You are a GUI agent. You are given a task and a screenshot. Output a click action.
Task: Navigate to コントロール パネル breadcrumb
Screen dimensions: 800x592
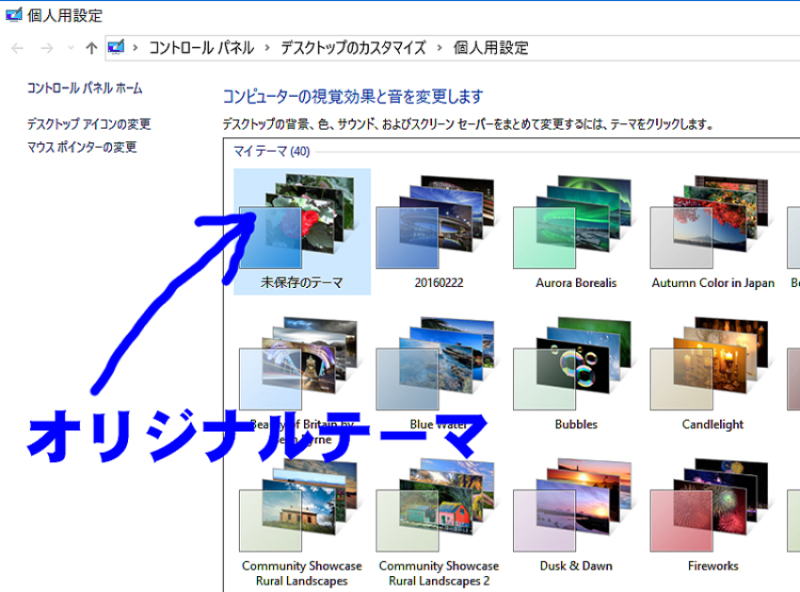point(201,48)
